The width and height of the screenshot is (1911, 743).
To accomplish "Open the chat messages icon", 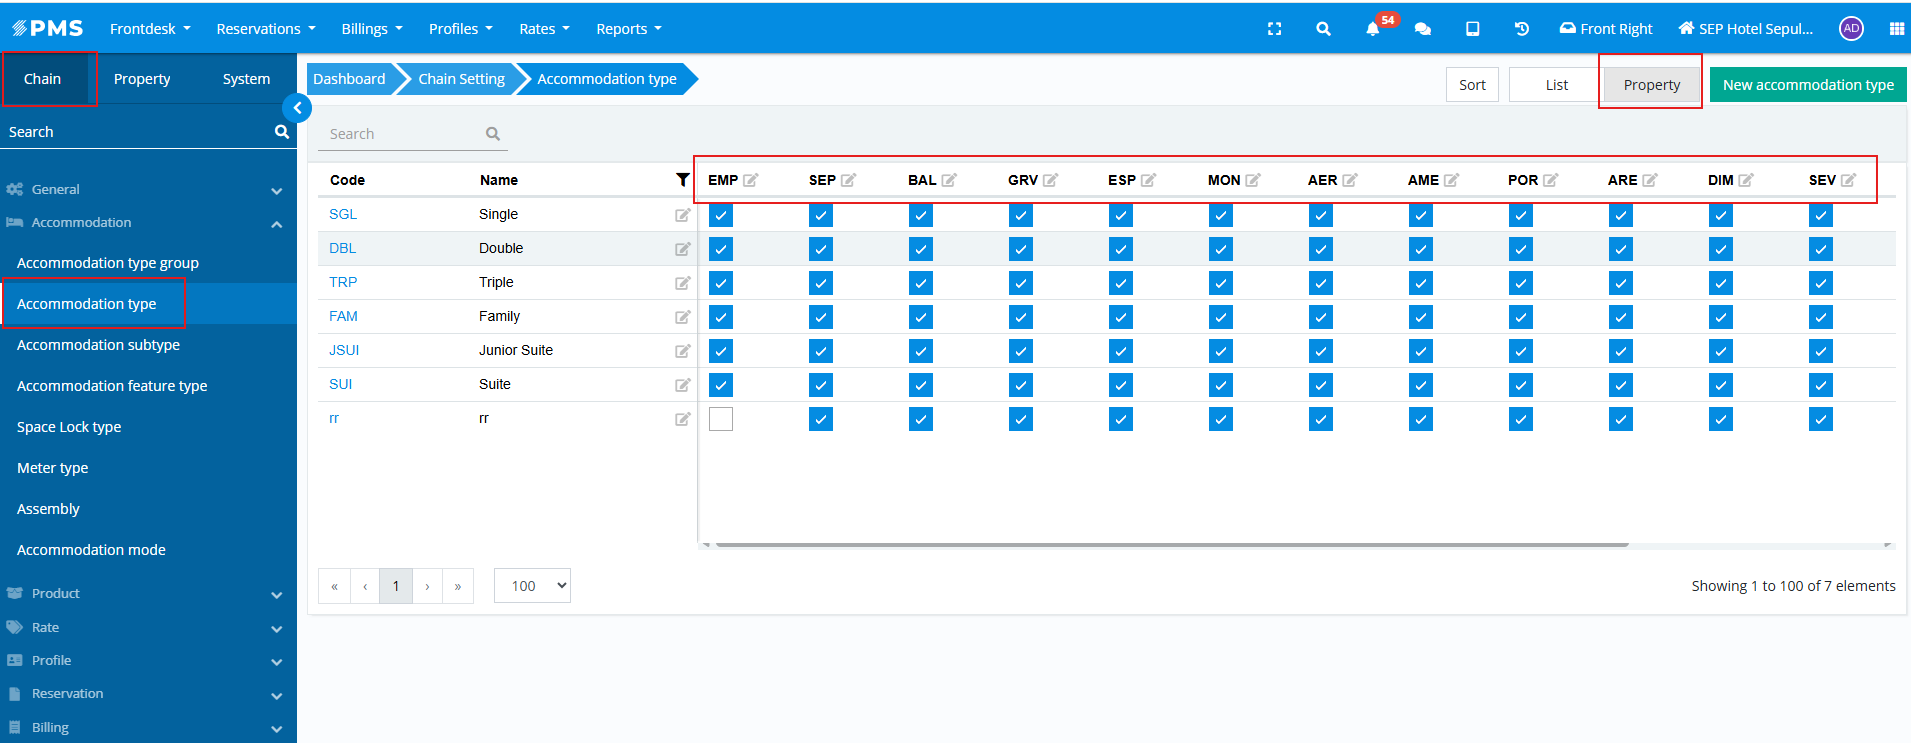I will (1423, 29).
